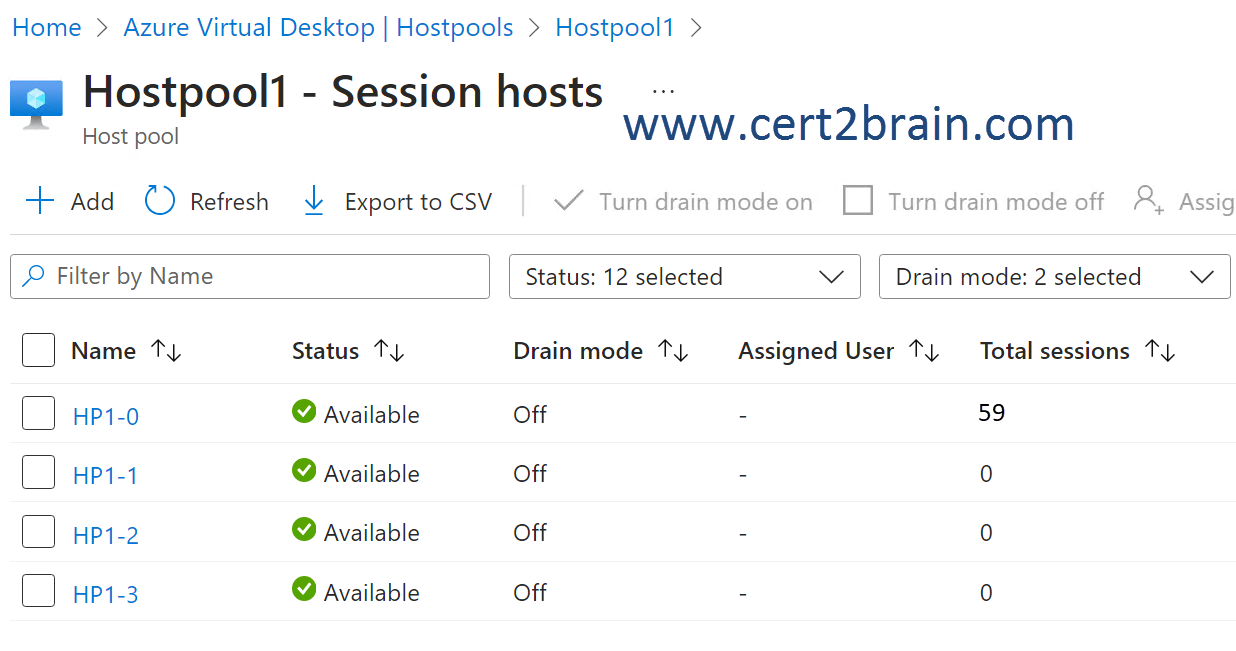1236x651 pixels.
Task: Sort by Total sessions column arrows
Action: (x=1160, y=351)
